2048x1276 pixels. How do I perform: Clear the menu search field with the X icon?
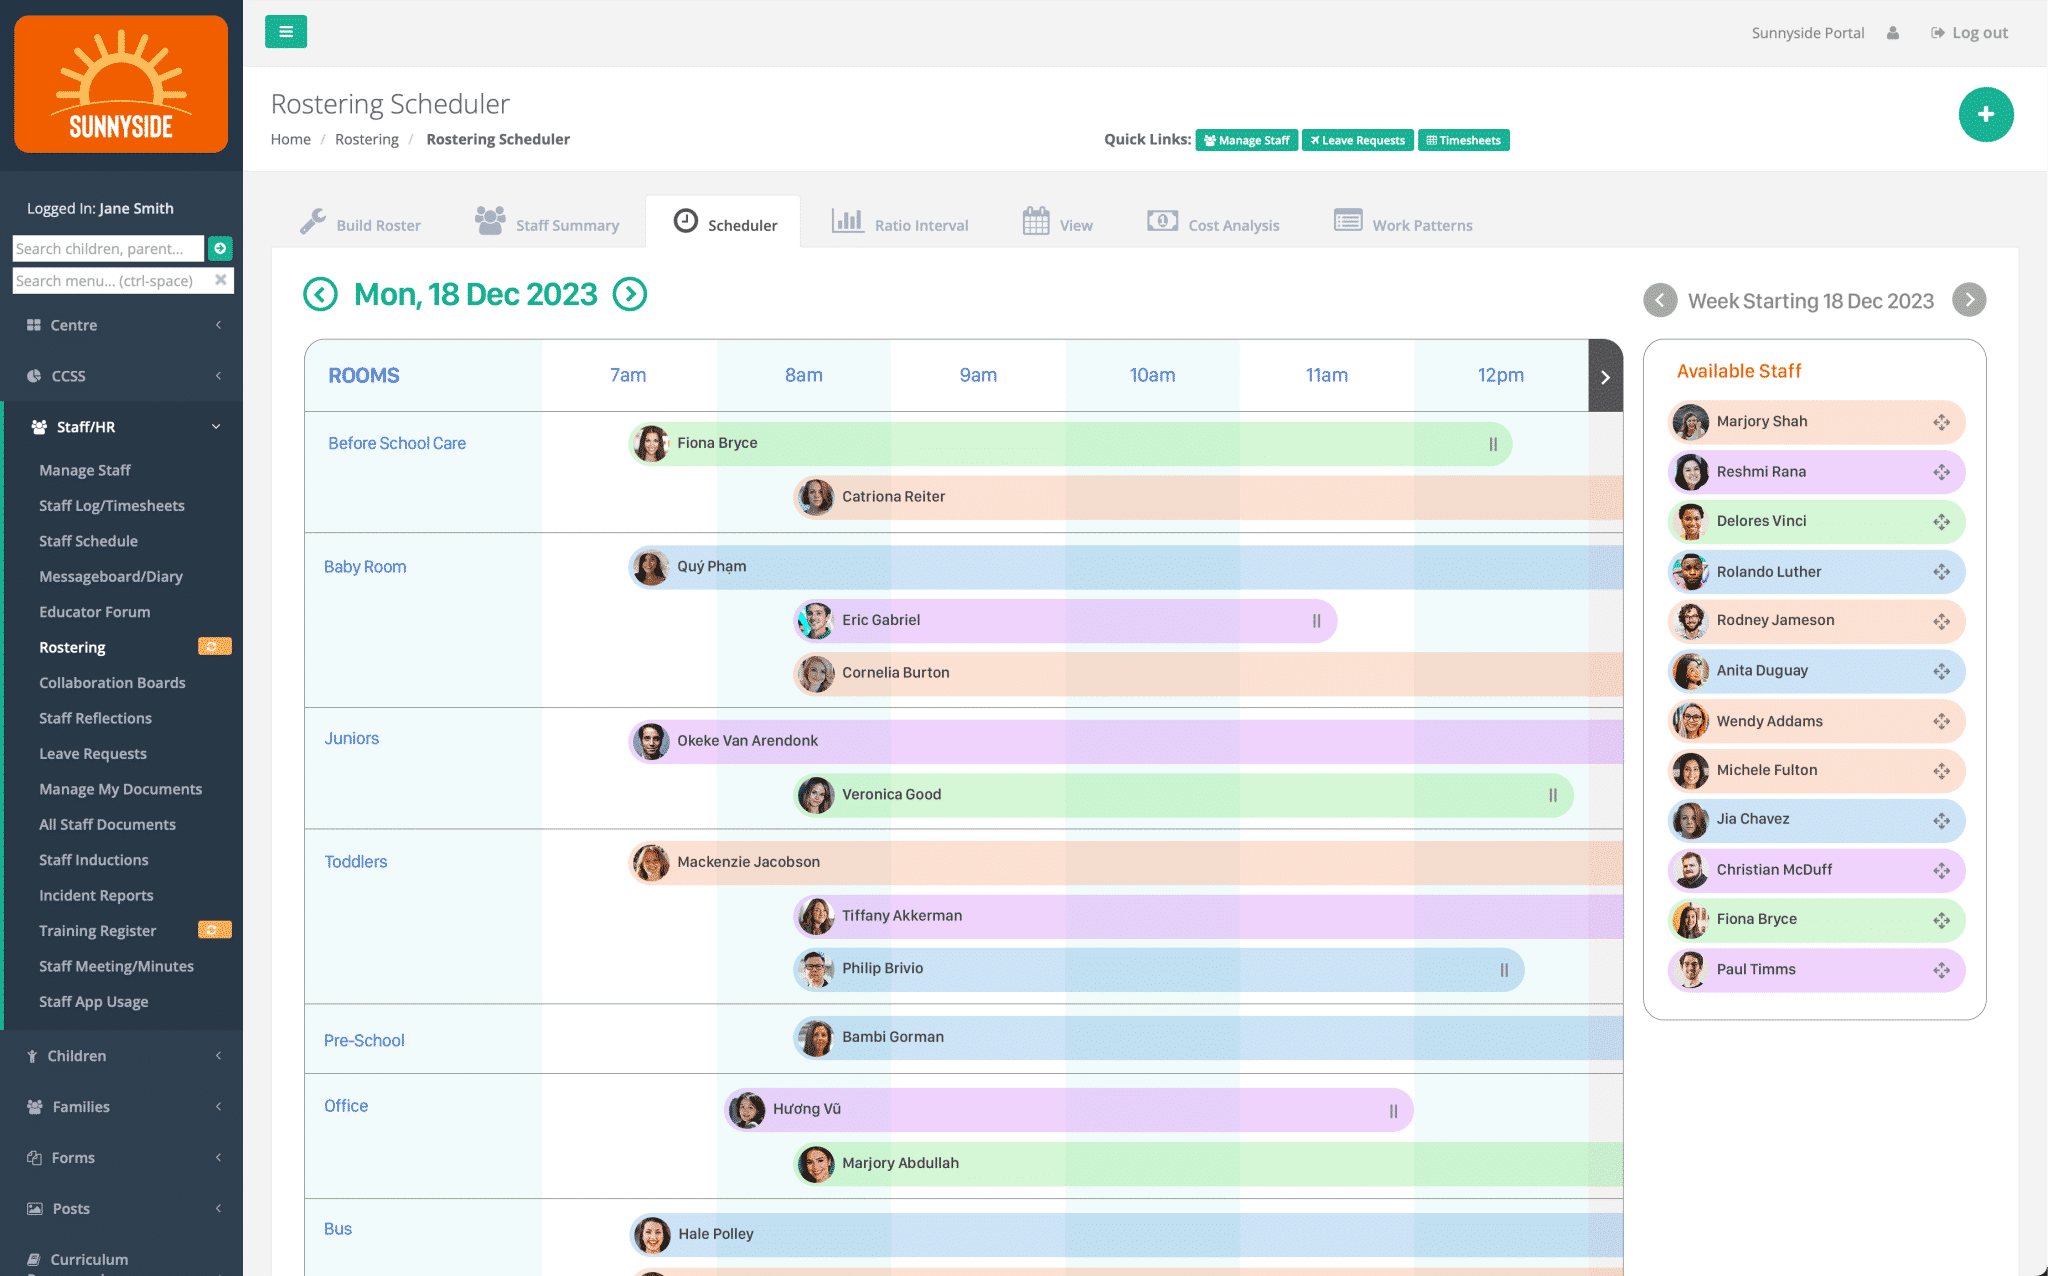point(221,281)
